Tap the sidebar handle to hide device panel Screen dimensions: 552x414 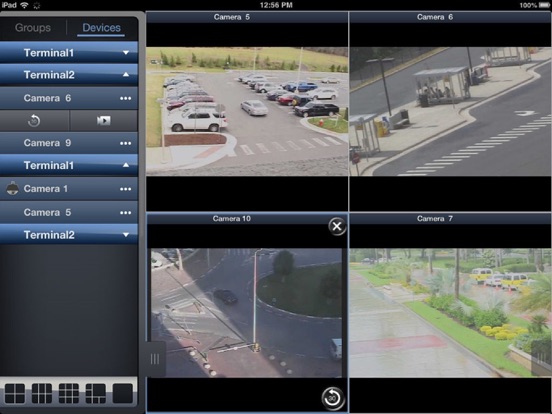click(x=155, y=359)
